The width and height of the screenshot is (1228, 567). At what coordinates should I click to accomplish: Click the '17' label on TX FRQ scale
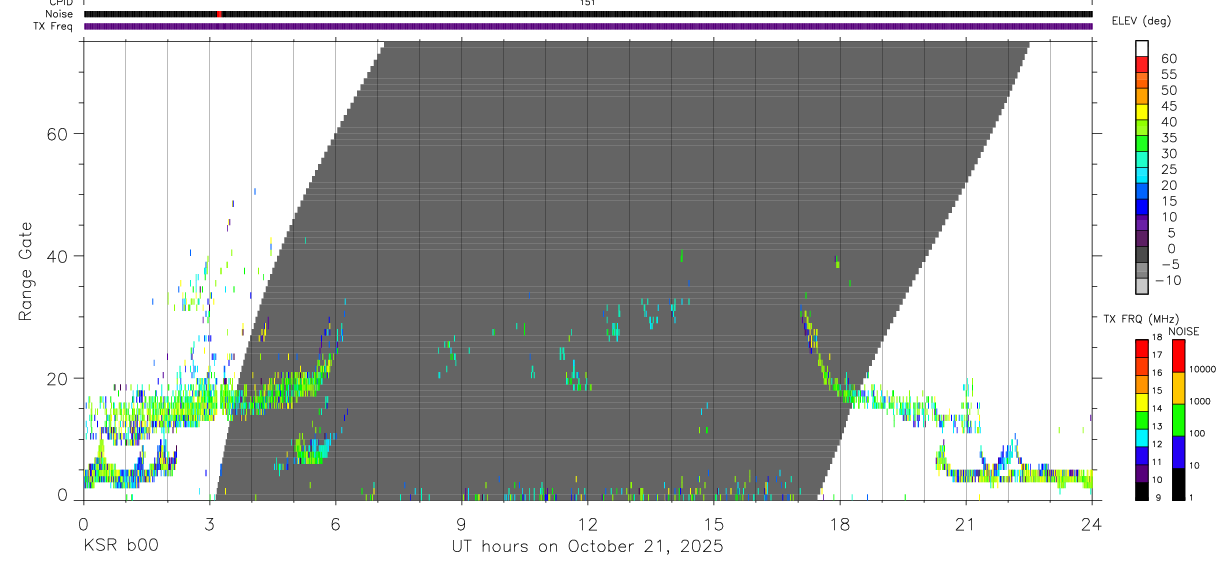(x=1157, y=355)
